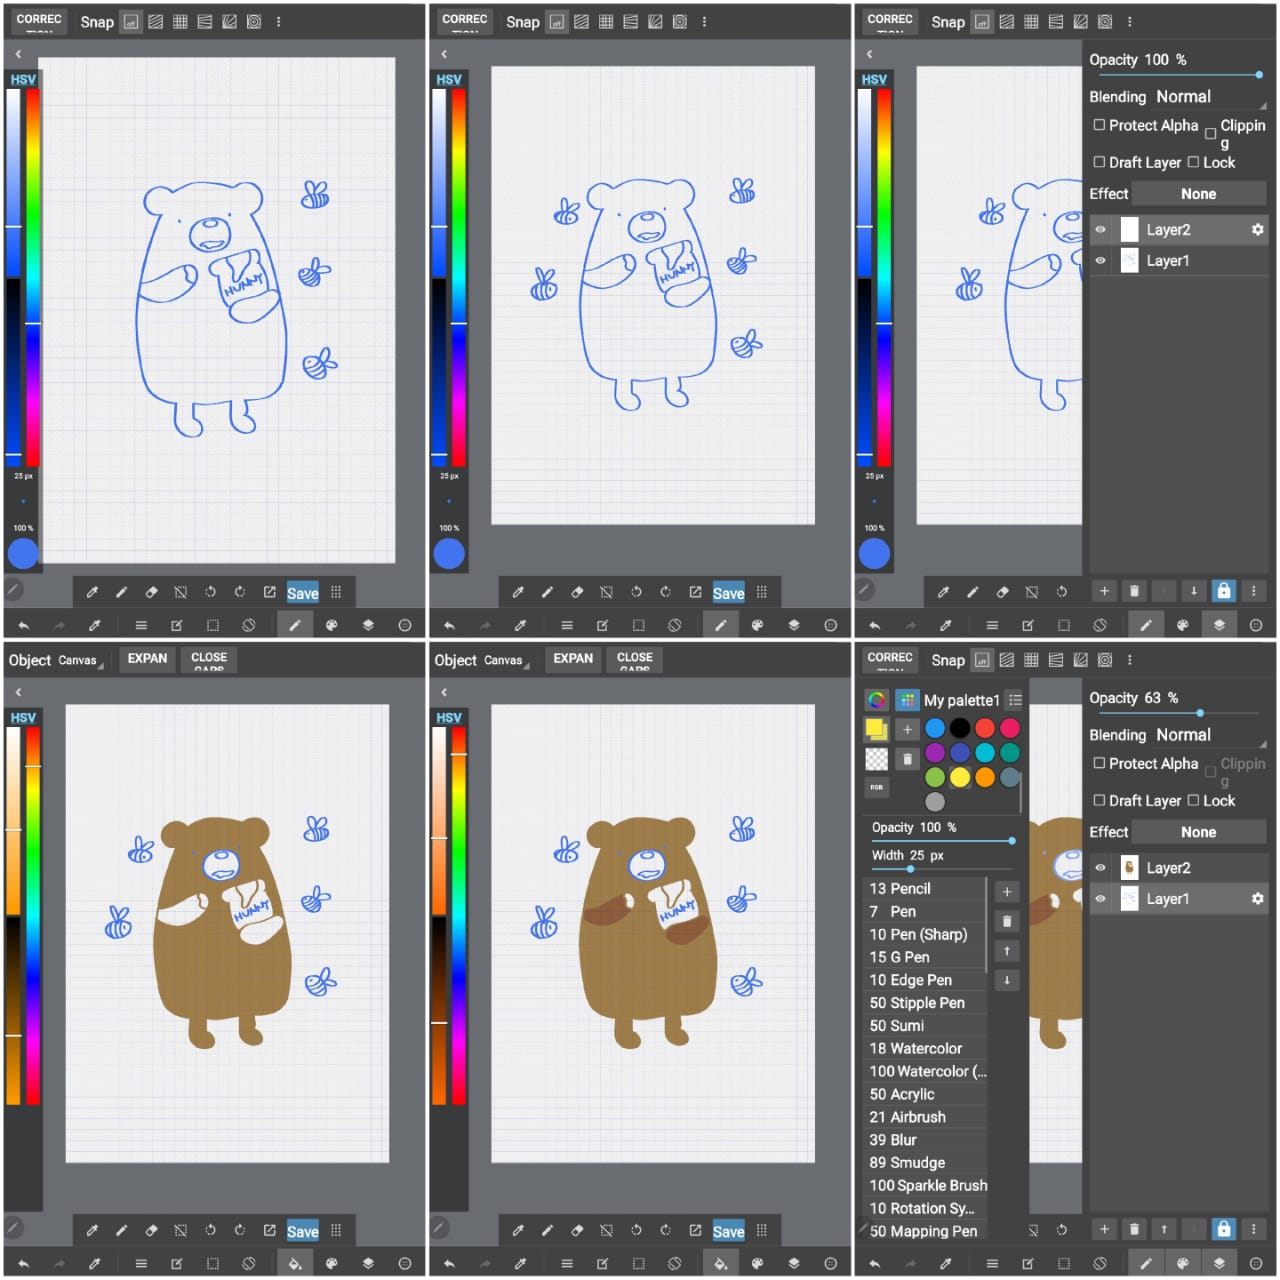Image resolution: width=1280 pixels, height=1280 pixels.
Task: Delete layer with trash icon in Opacity 63 panel
Action: pos(1134,1229)
